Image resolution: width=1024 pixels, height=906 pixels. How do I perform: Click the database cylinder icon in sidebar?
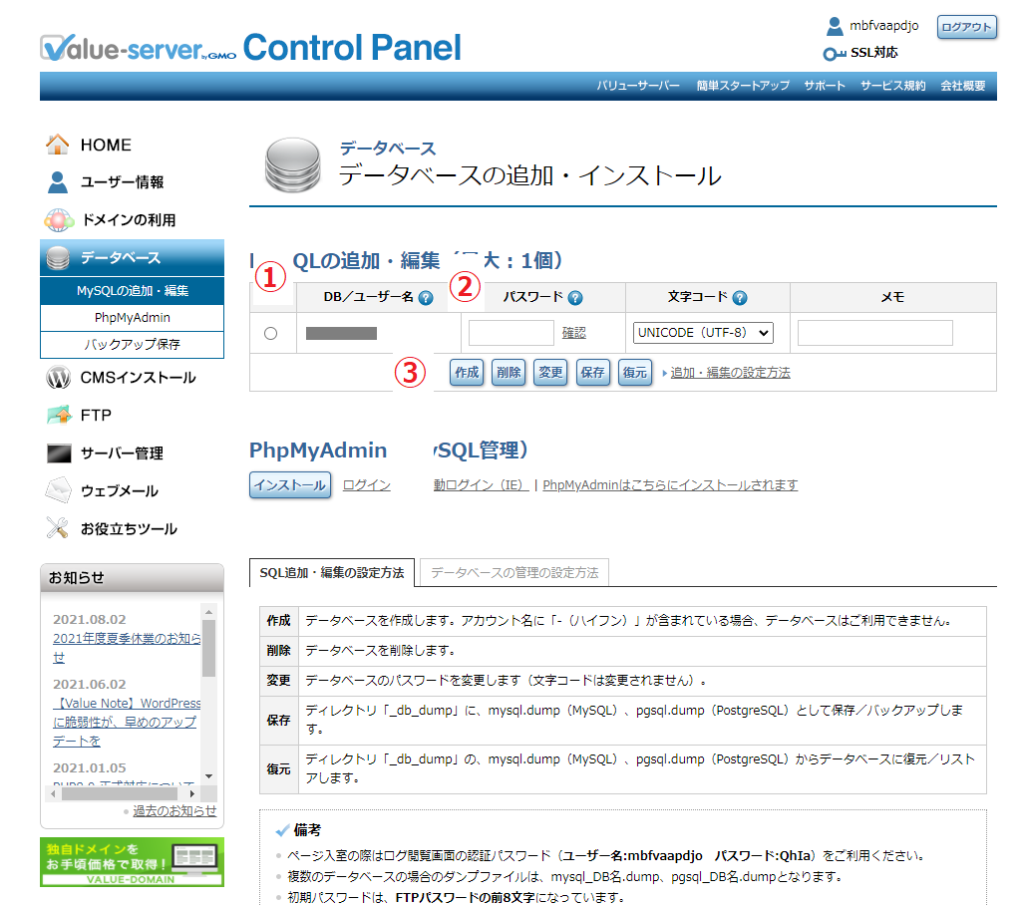[x=57, y=258]
